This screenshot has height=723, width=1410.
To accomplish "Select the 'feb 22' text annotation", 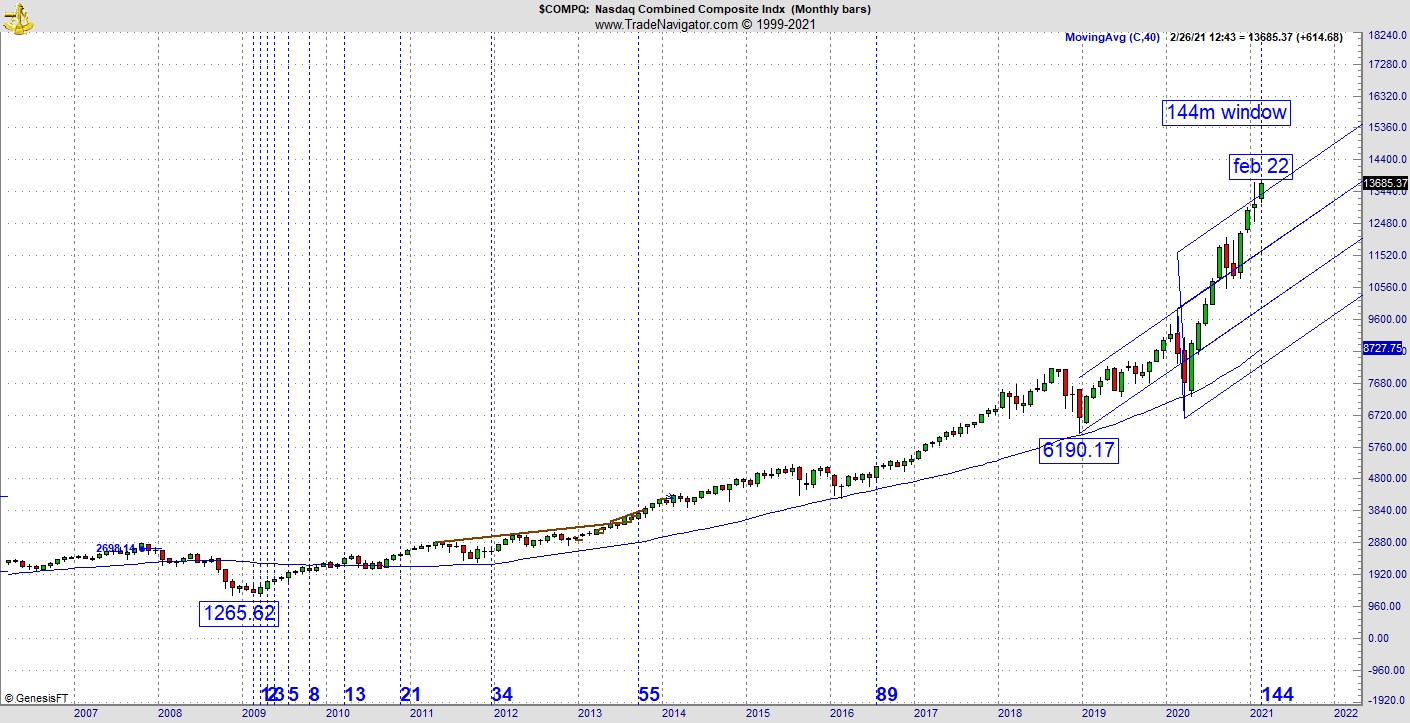I will click(x=1260, y=166).
